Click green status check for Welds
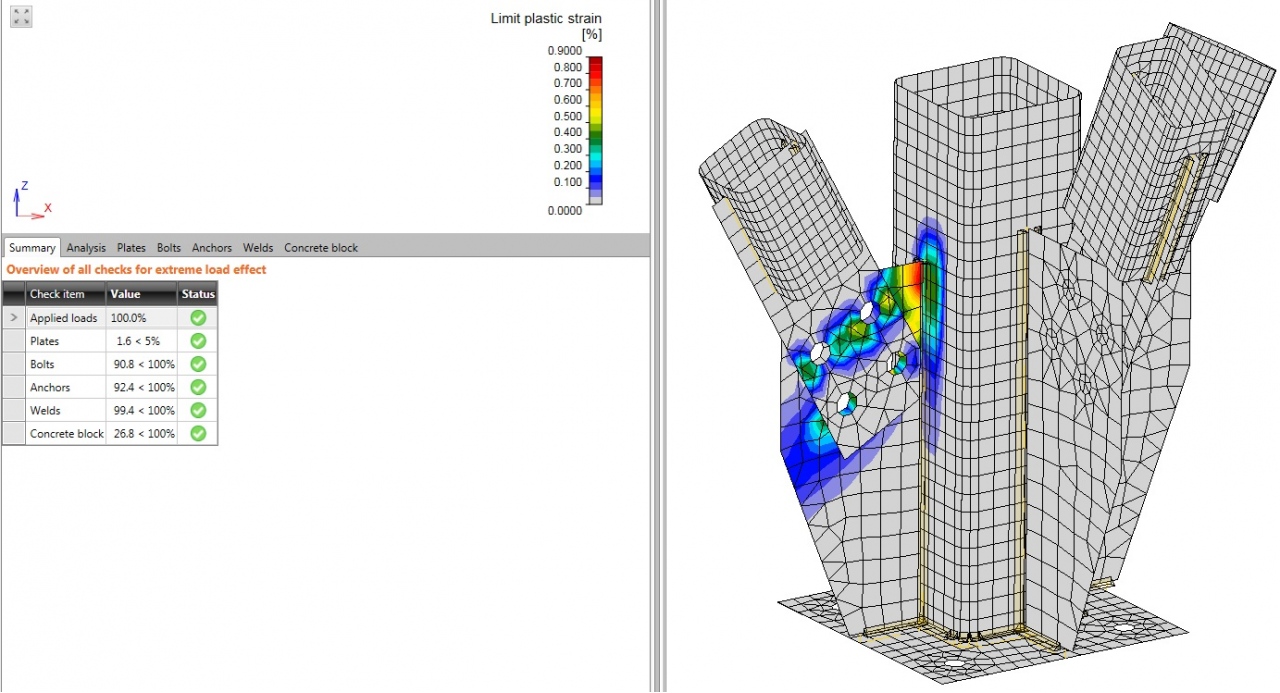Viewport: 1280px width, 693px height. [x=198, y=410]
